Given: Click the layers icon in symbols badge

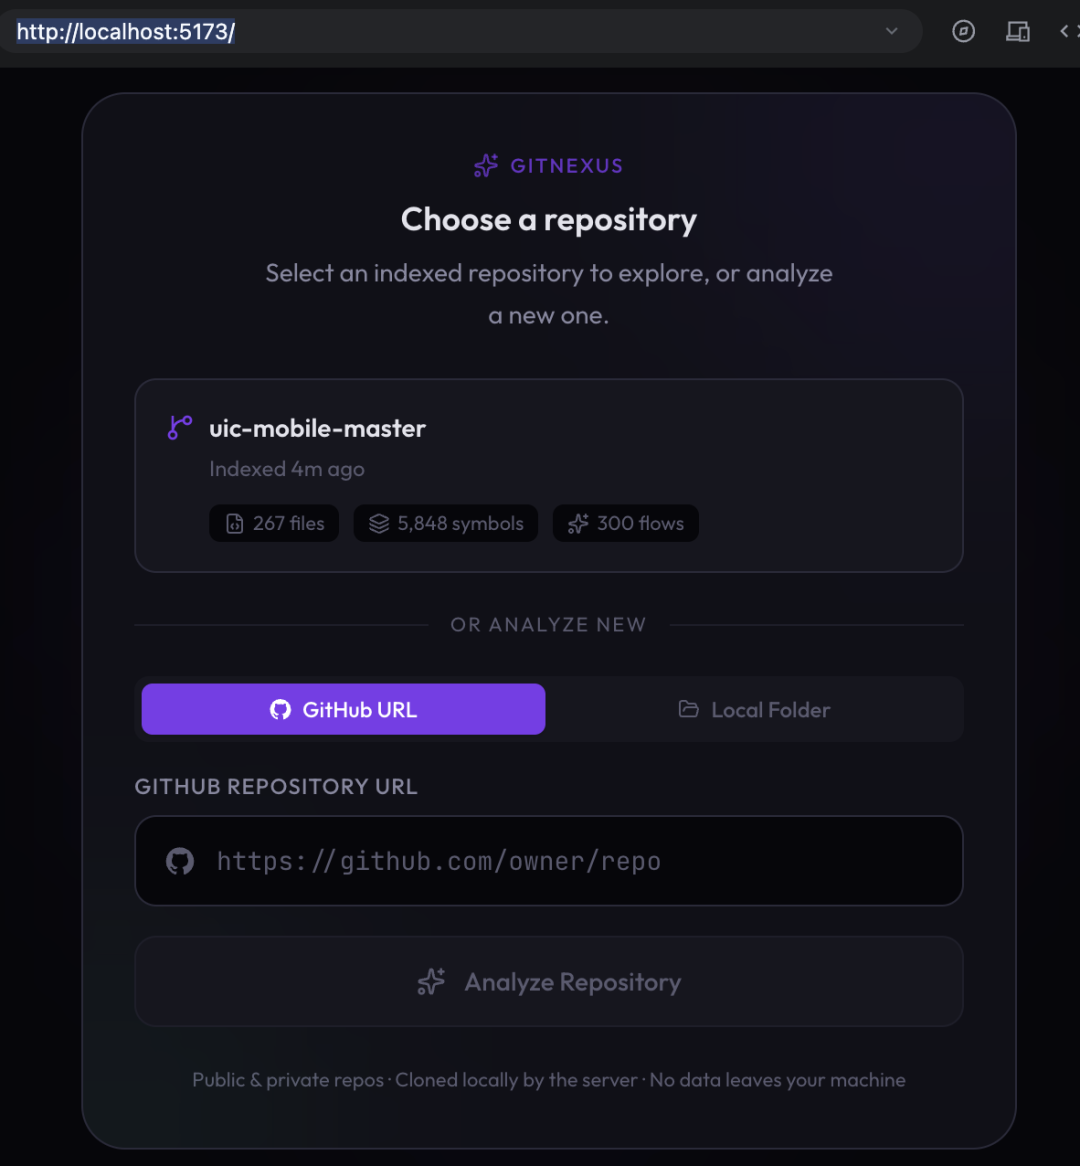Looking at the screenshot, I should click(x=379, y=524).
